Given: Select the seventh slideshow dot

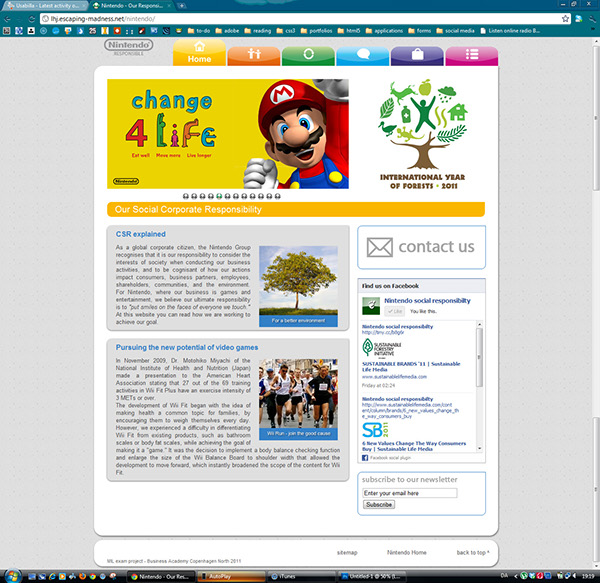Looking at the screenshot, I should tap(236, 196).
